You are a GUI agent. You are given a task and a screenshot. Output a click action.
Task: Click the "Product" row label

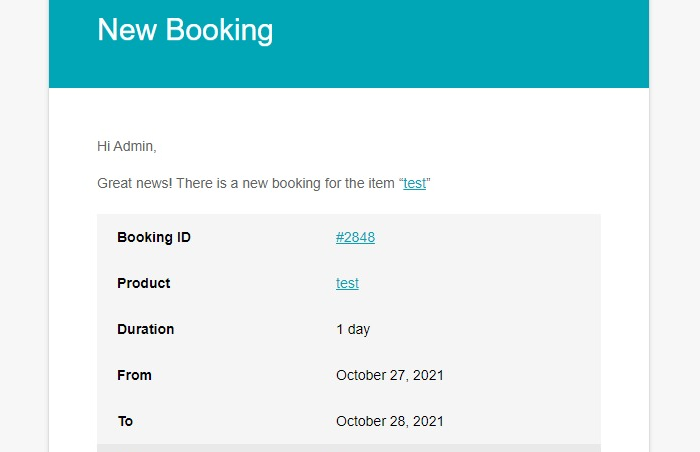tap(144, 283)
